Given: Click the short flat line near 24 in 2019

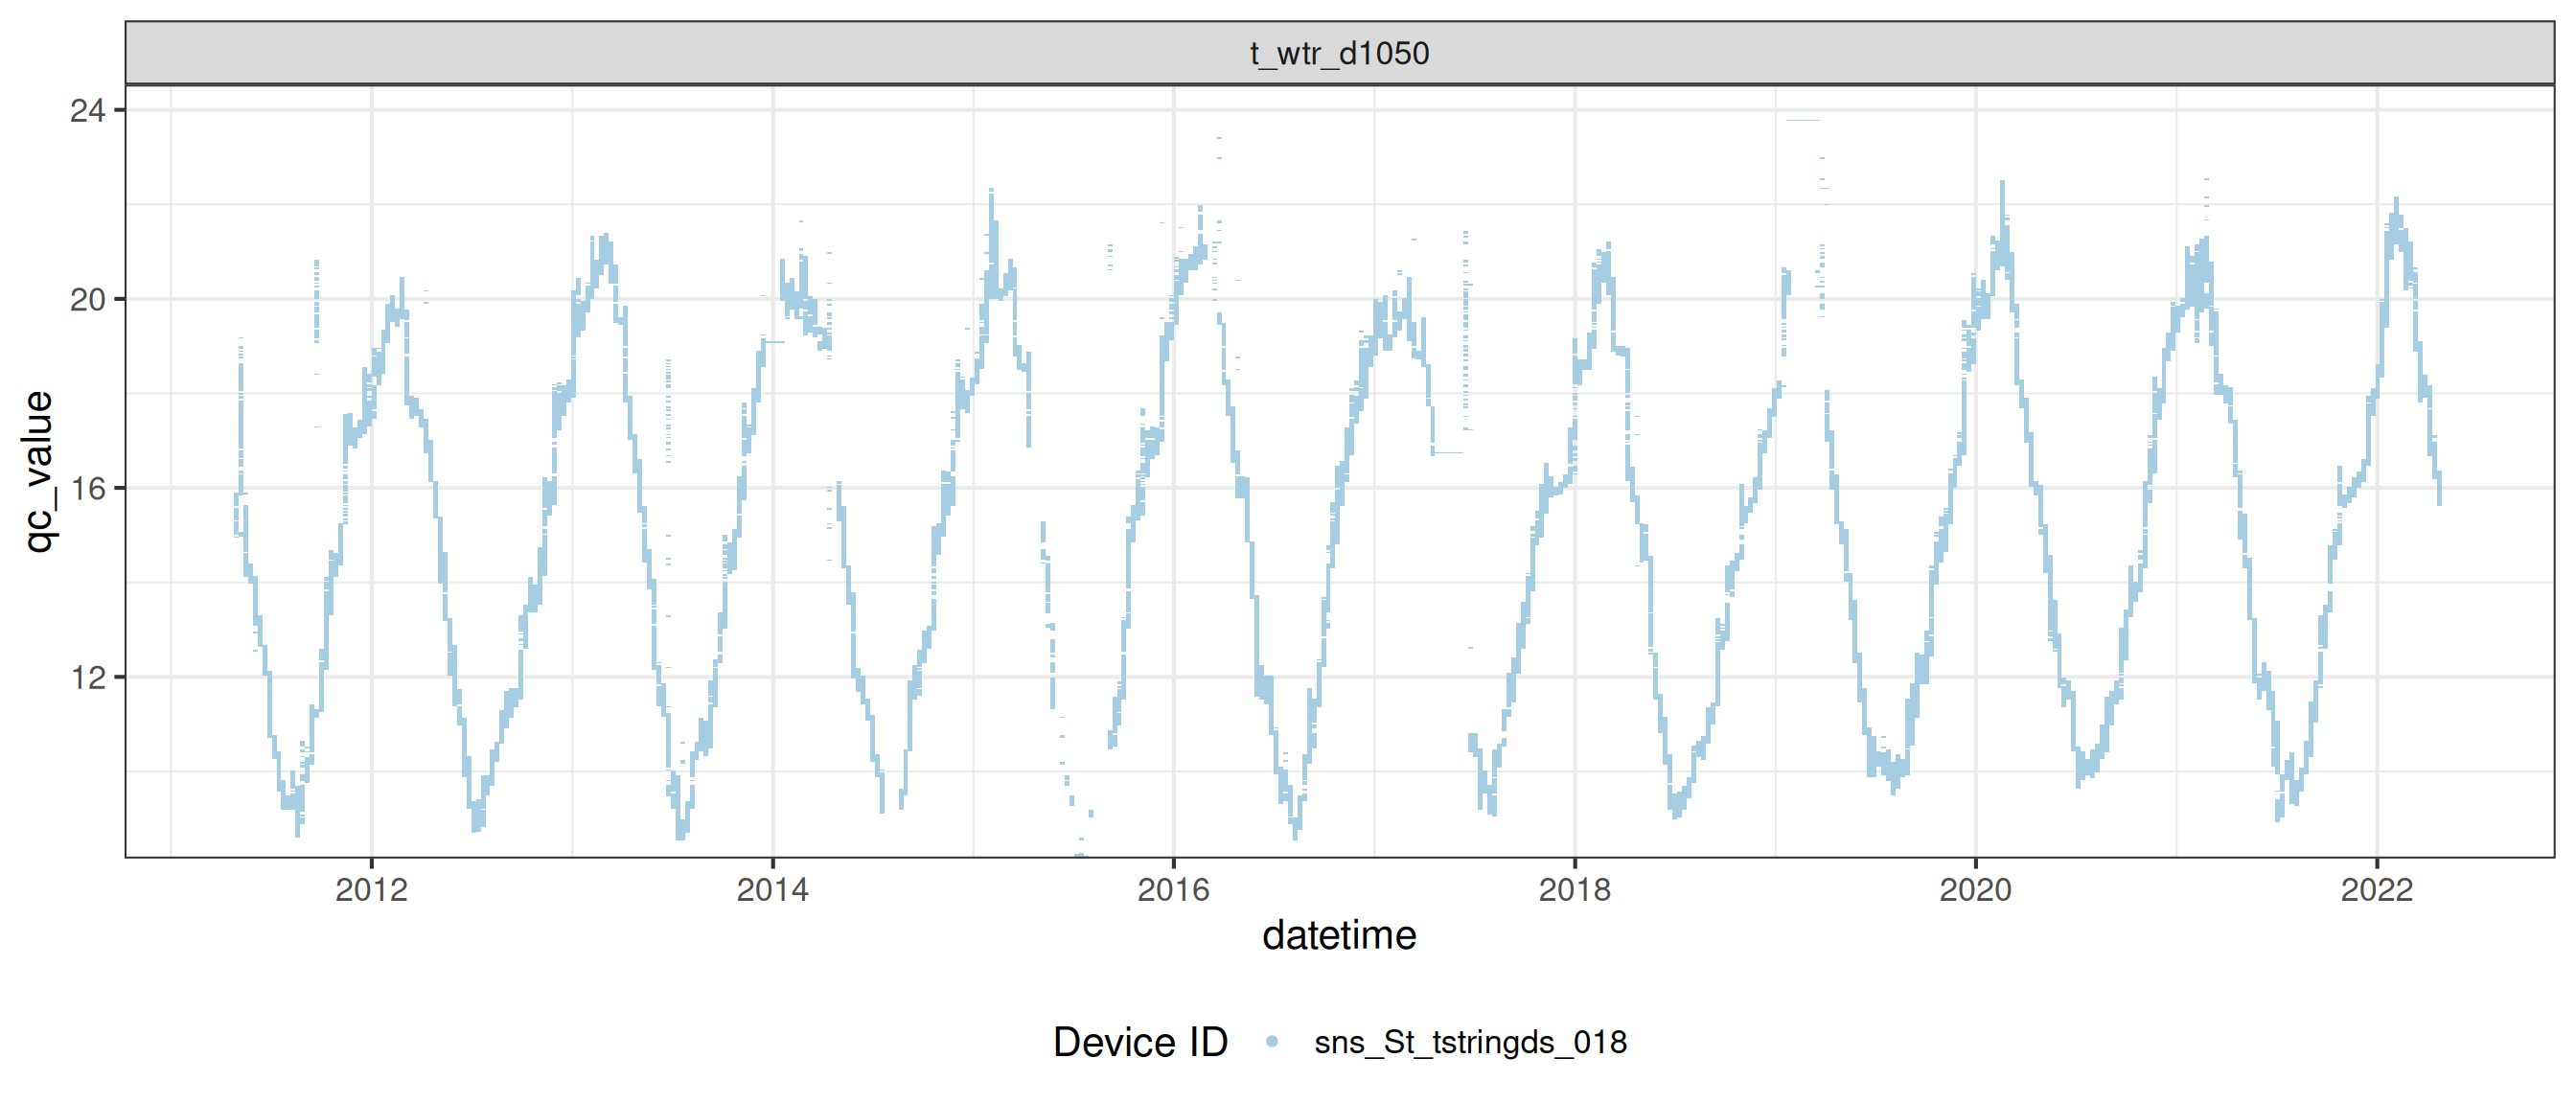Looking at the screenshot, I should [x=1802, y=120].
